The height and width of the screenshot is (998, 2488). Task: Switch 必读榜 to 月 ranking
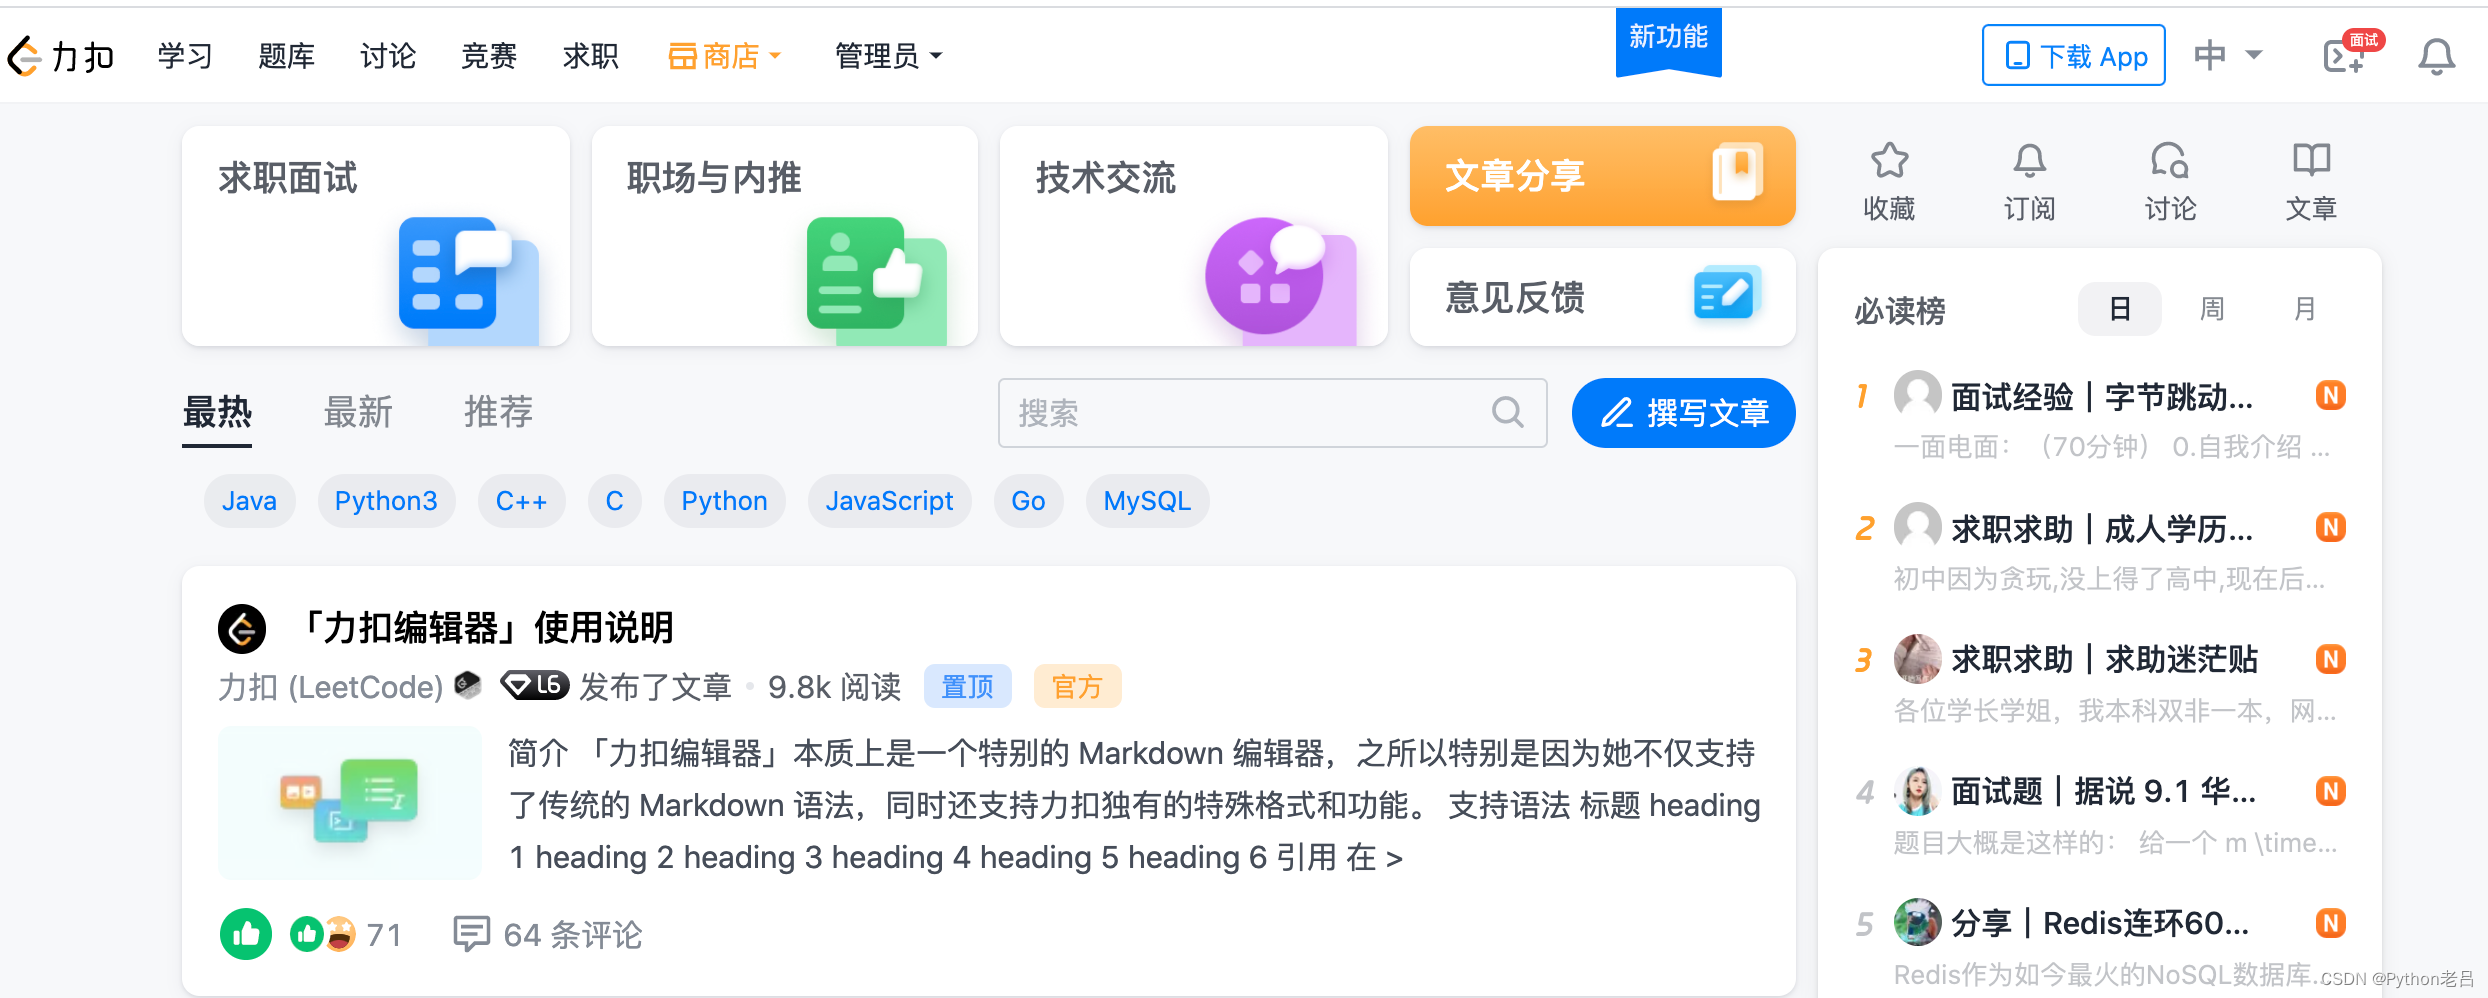[2305, 309]
